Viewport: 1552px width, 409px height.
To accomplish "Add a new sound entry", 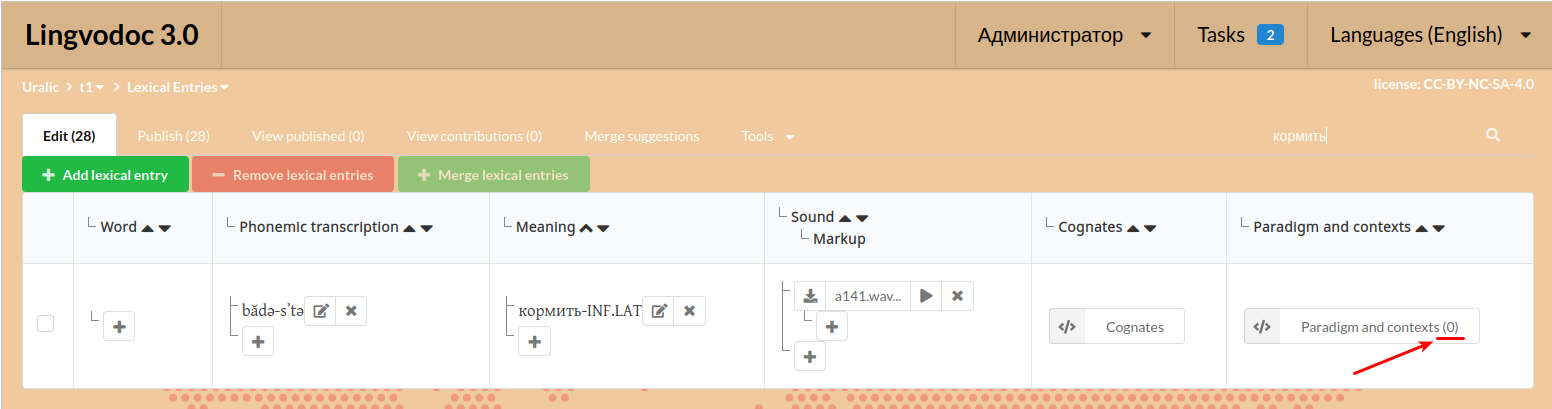I will (810, 356).
